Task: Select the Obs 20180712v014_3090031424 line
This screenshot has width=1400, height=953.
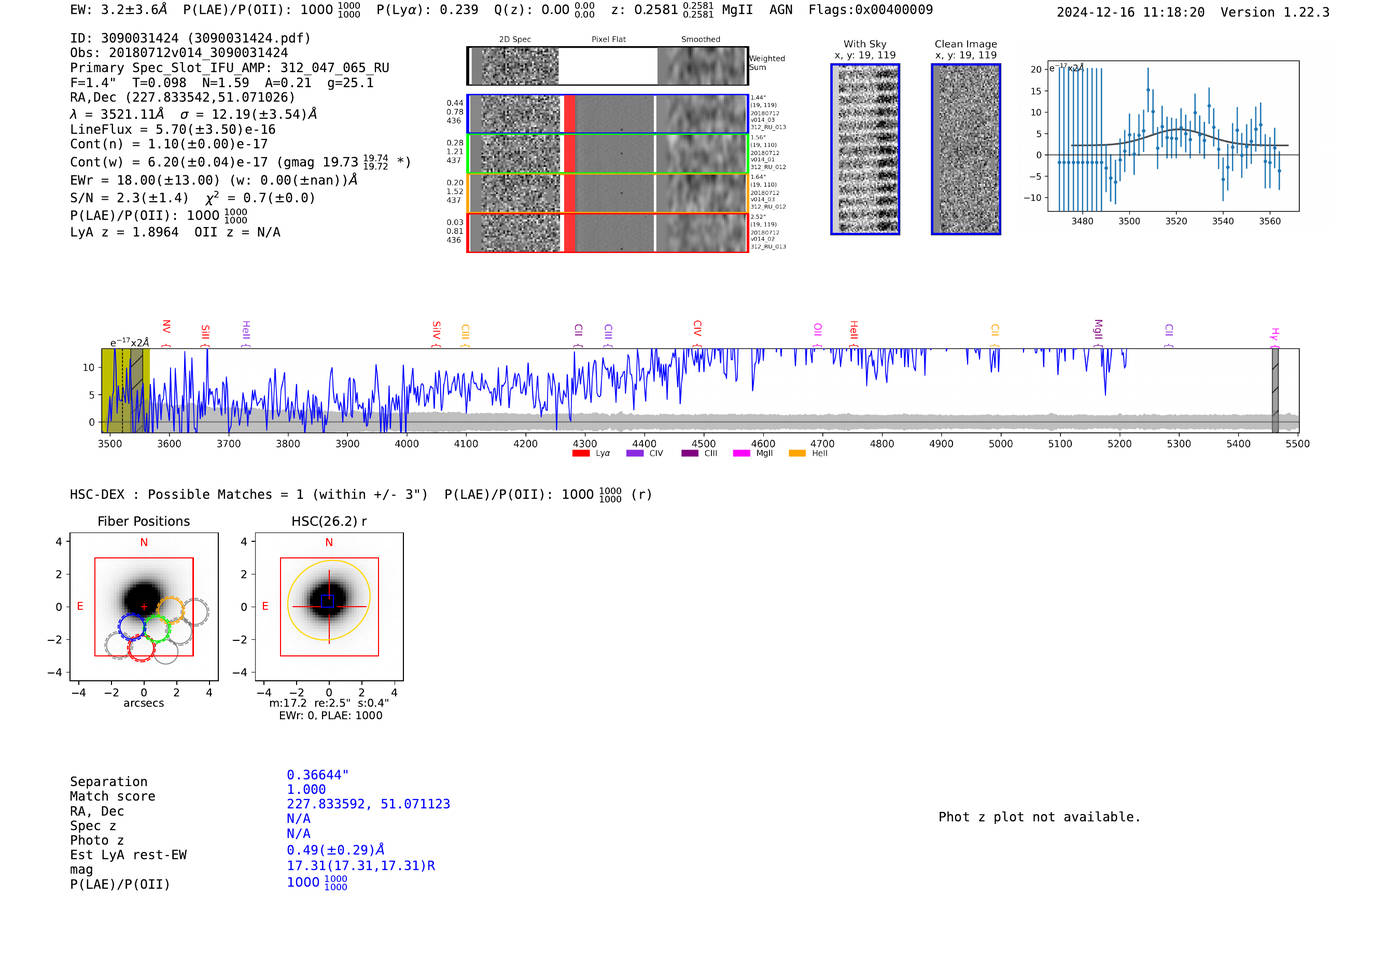Action: click(179, 53)
